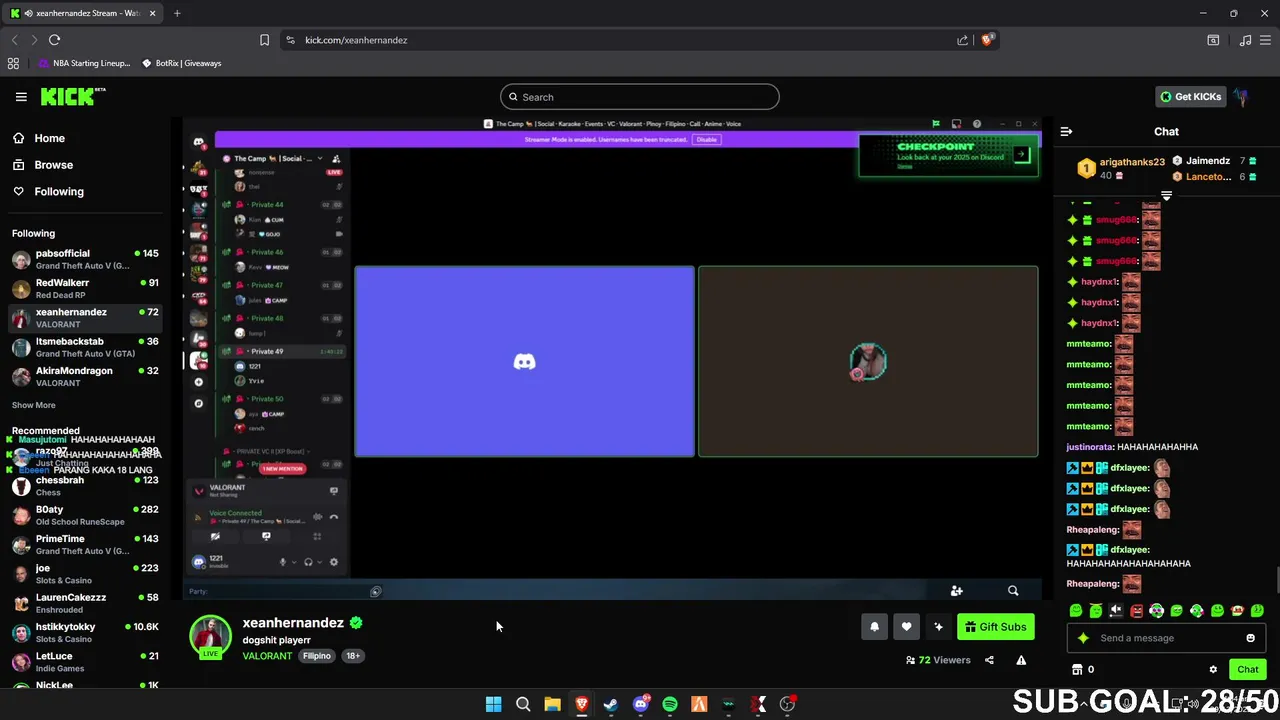Collapse the chat panel with the arrow icon
Image resolution: width=1280 pixels, height=720 pixels.
click(x=1066, y=131)
